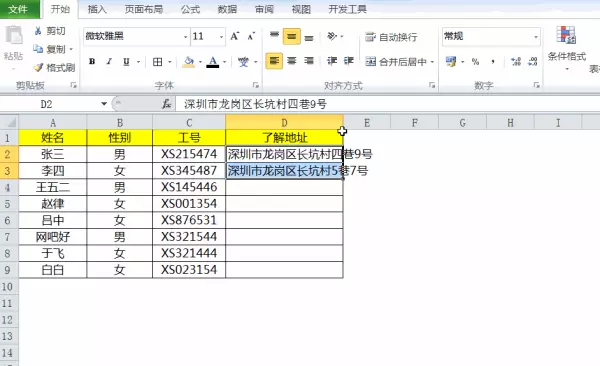Image resolution: width=600 pixels, height=366 pixels.
Task: Open Name Box dropdown arrow
Action: tap(104, 104)
